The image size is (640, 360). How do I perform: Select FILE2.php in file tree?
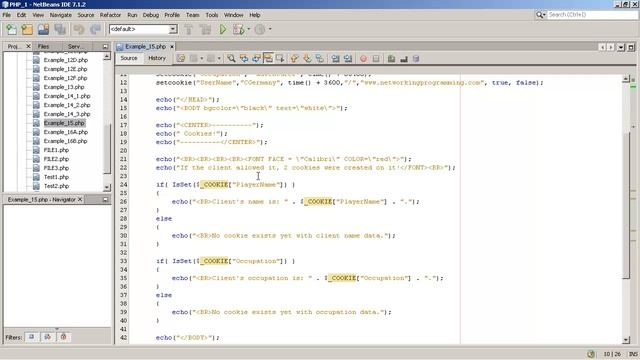click(x=56, y=159)
